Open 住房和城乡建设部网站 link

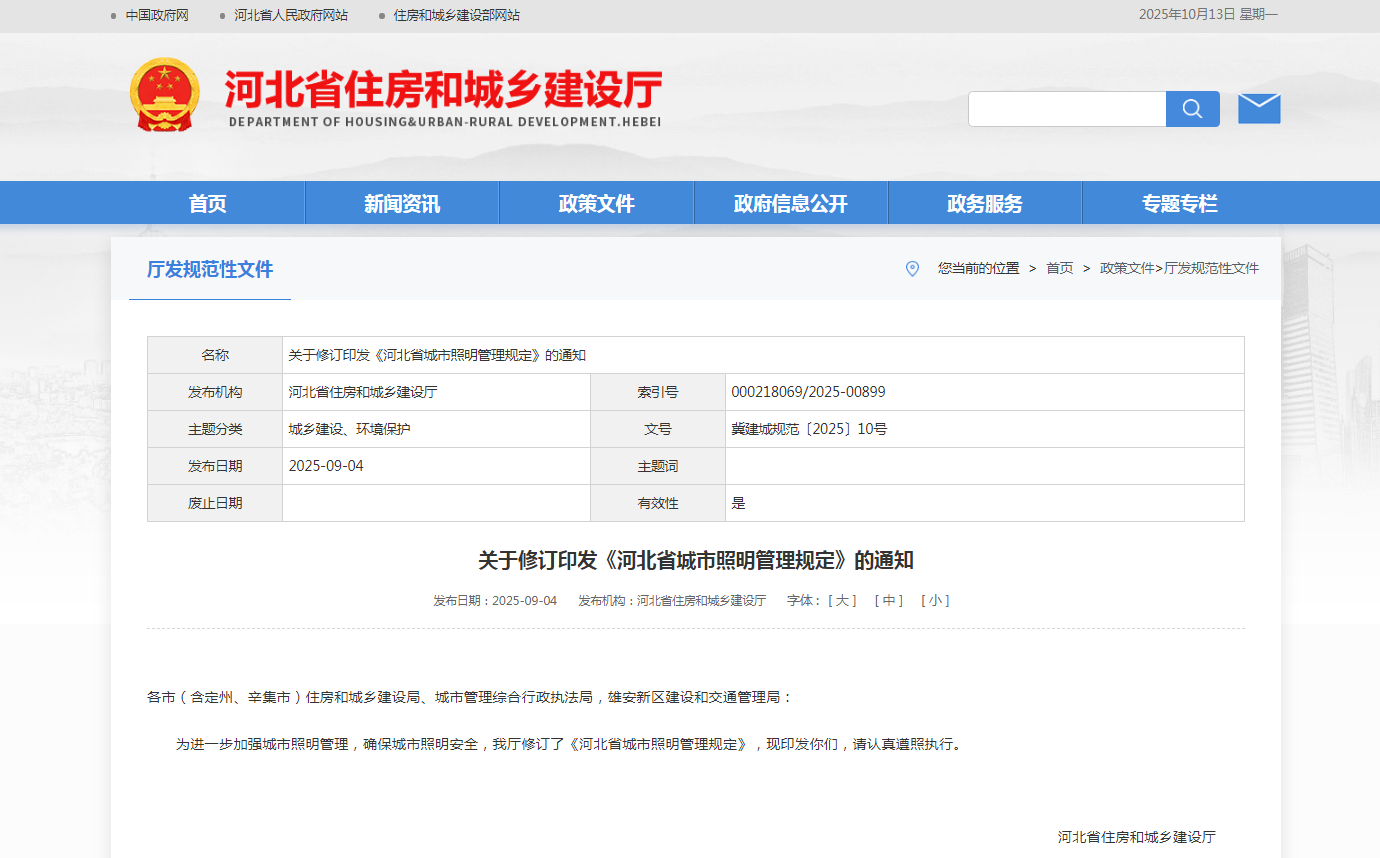point(456,15)
